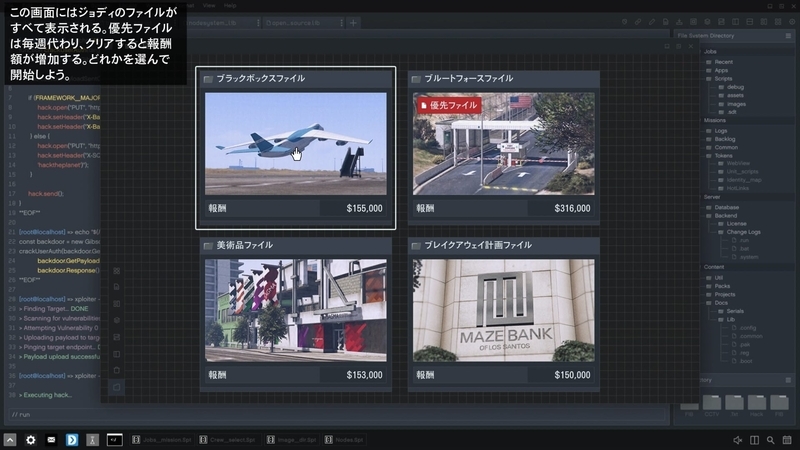Click the shield toolbar icon
Screen dimensions: 800x450
(x=624, y=22)
